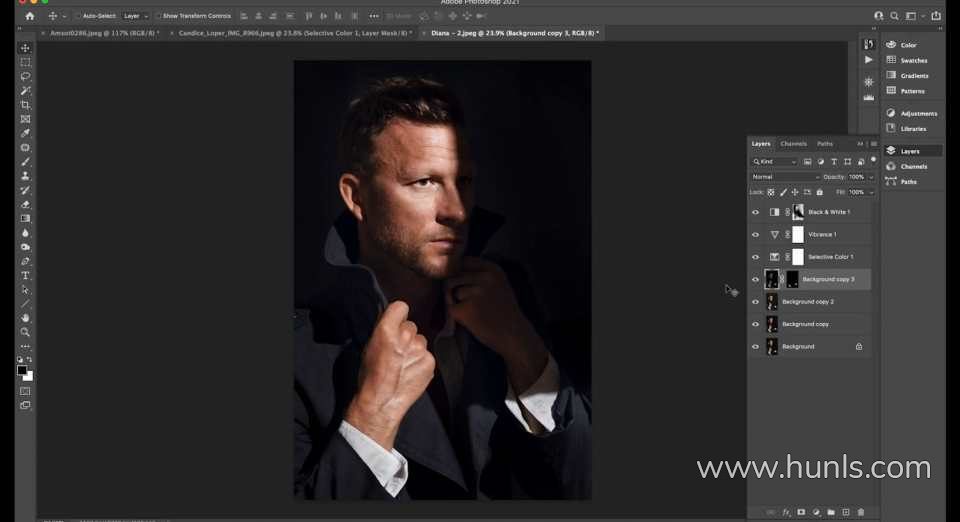Switch to the Amsot0286.jpeg document tab
Image resolution: width=960 pixels, height=522 pixels.
click(105, 33)
